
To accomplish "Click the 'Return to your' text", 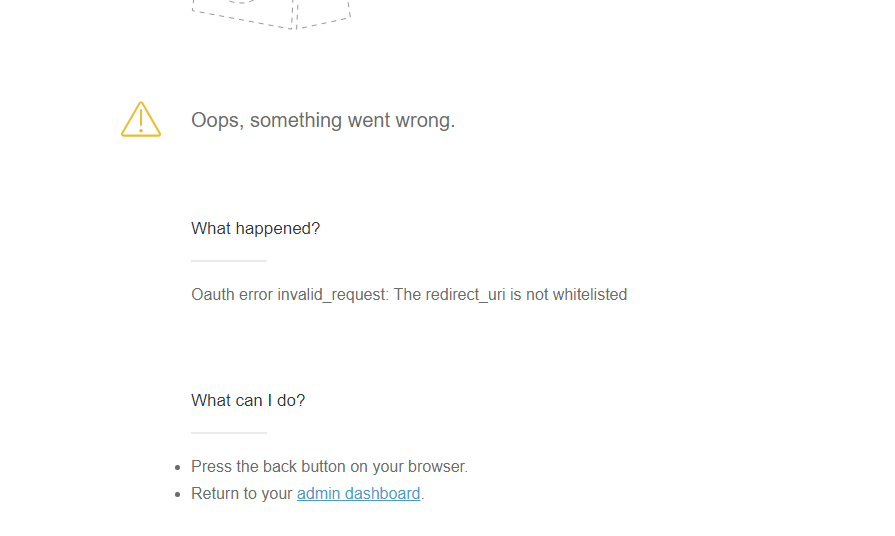I will 241,493.
